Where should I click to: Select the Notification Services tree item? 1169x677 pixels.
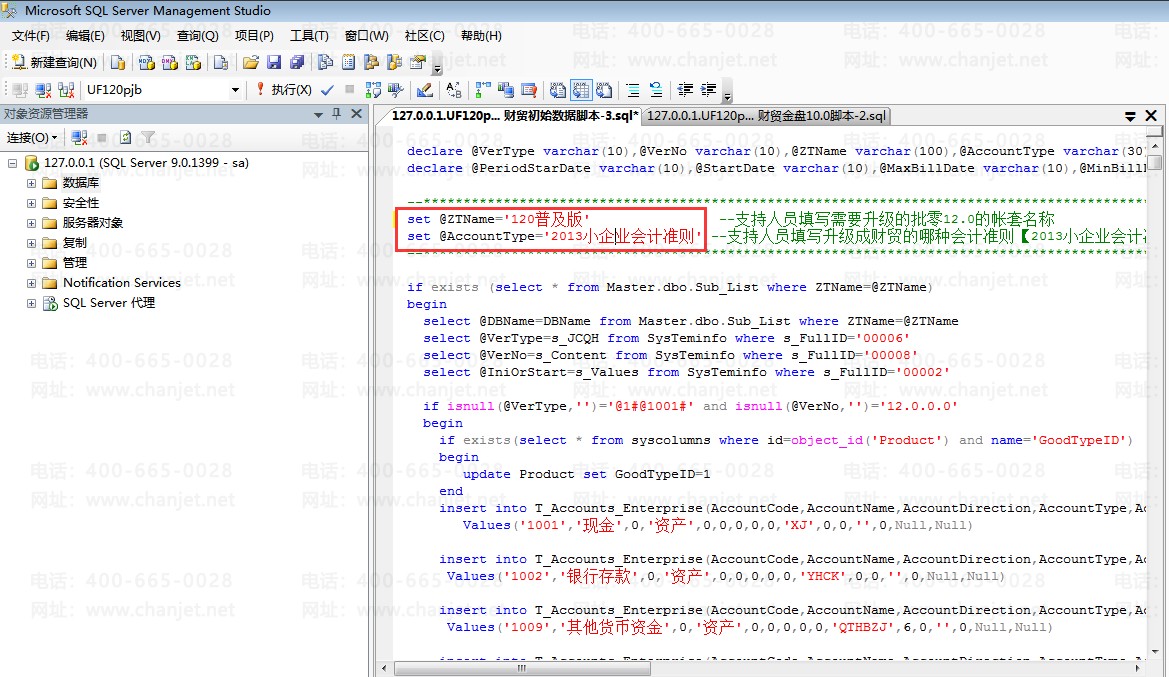point(121,283)
